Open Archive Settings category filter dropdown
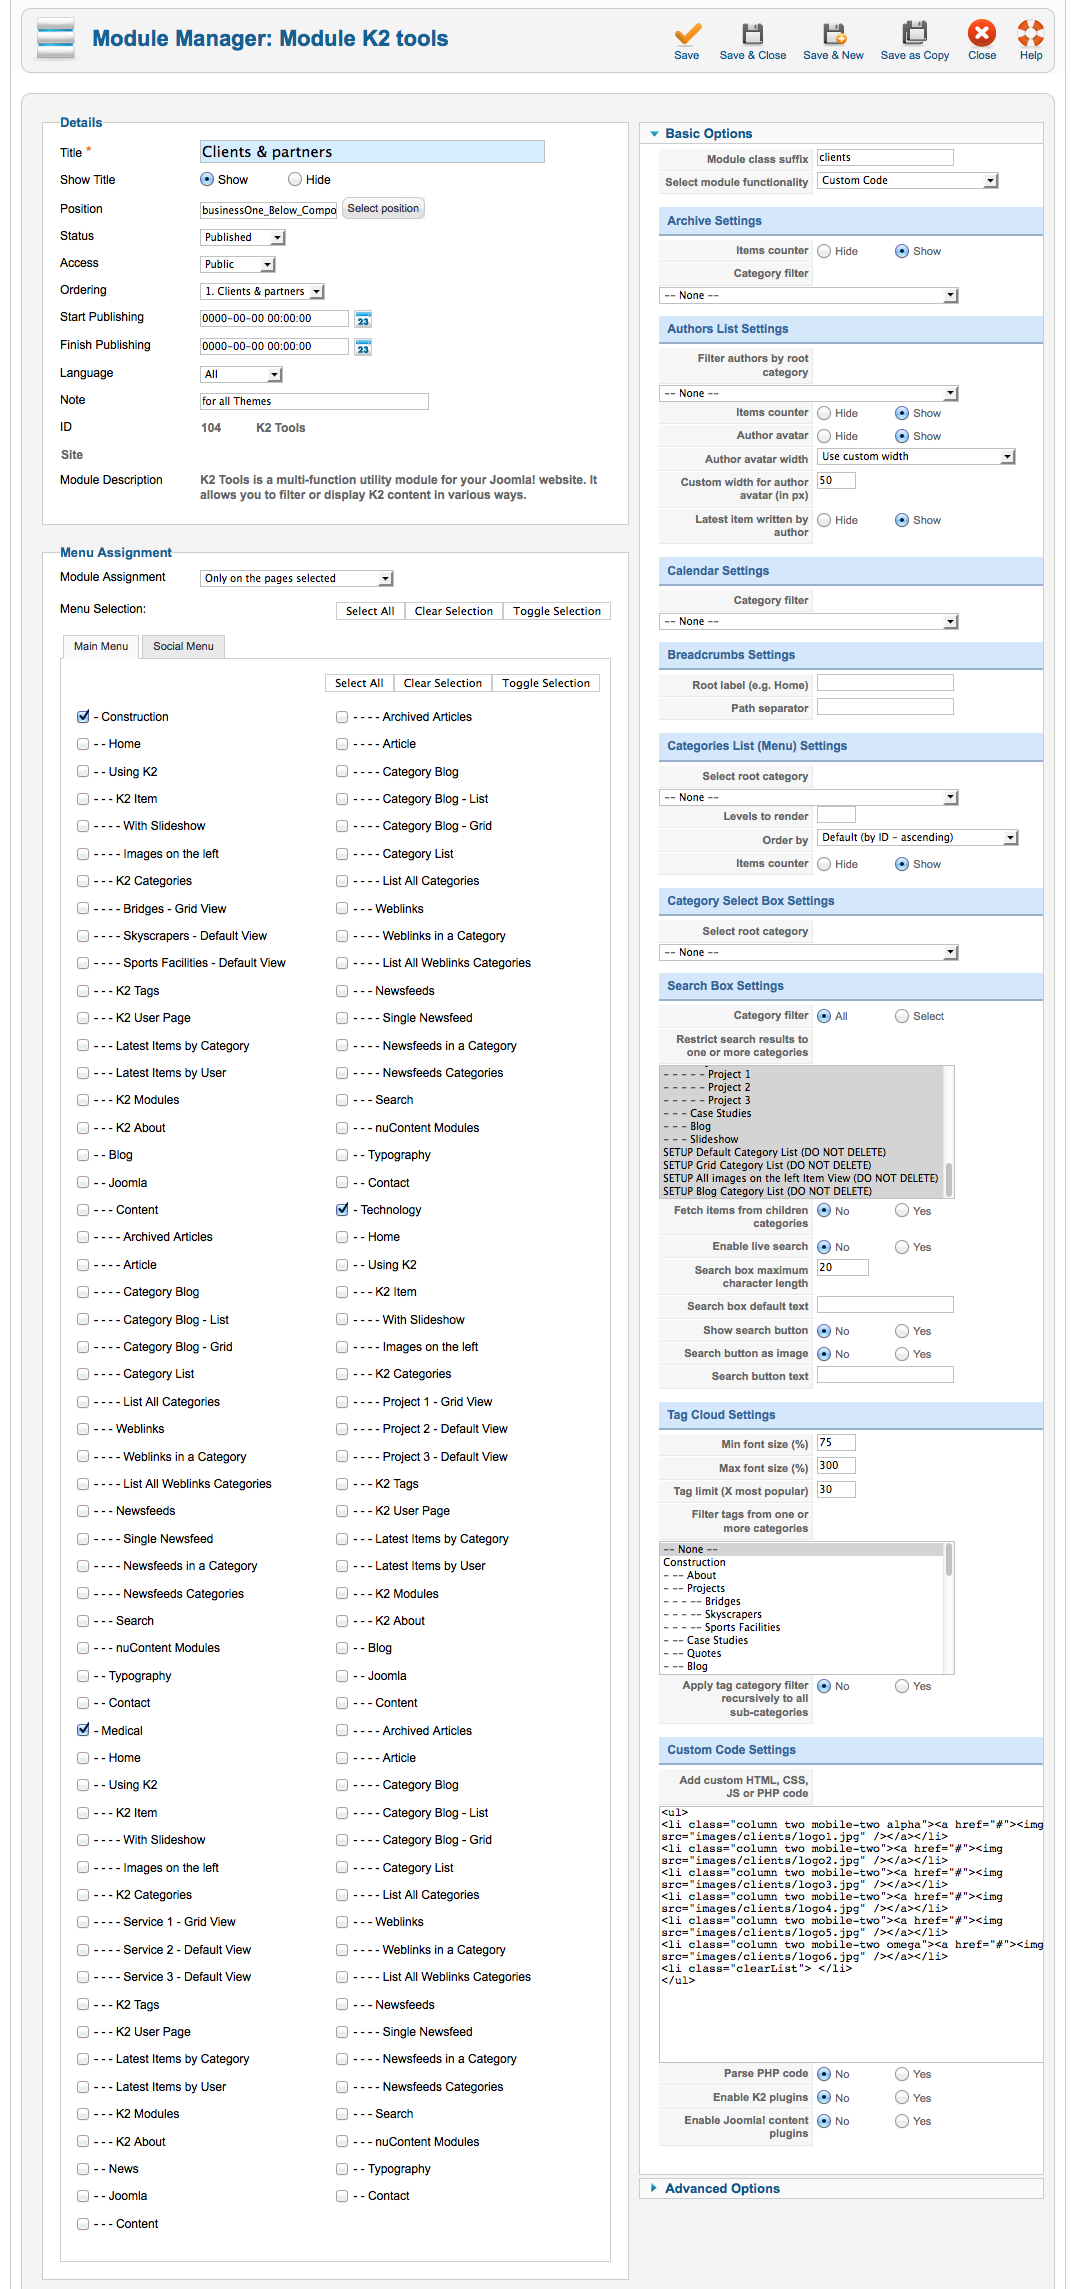1076x2289 pixels. (809, 295)
